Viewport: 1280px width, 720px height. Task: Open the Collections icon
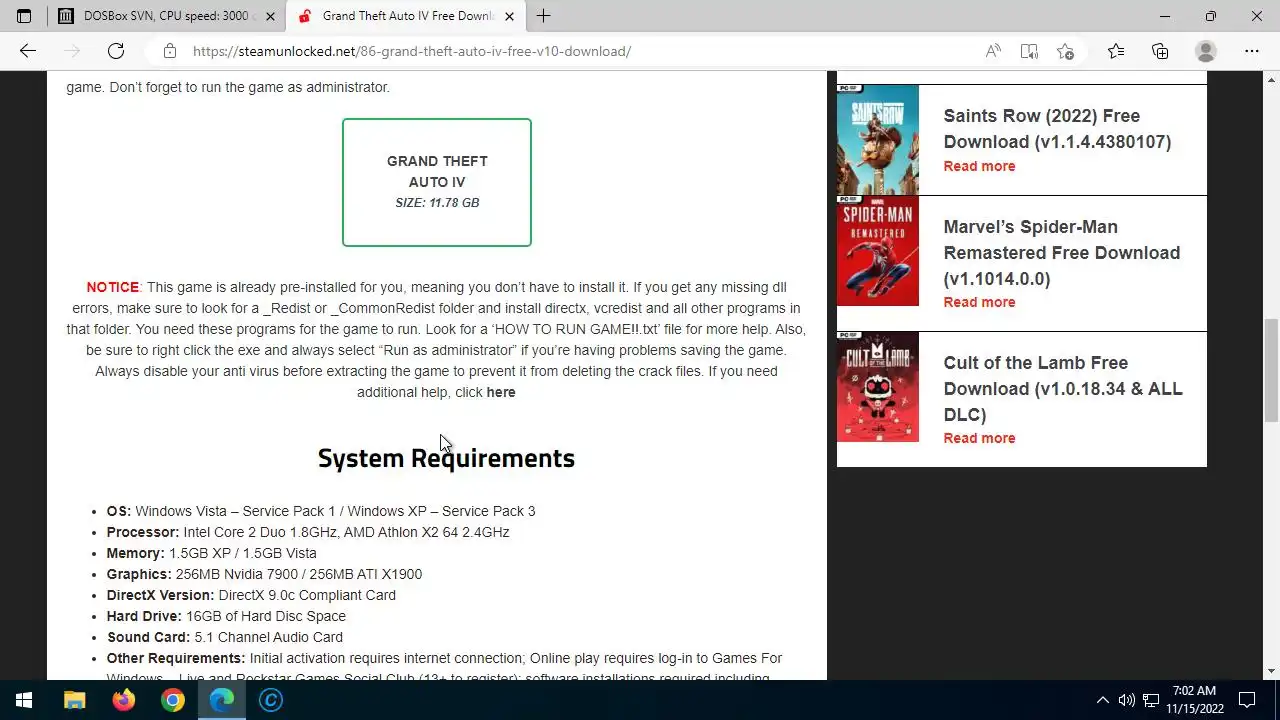click(x=1160, y=51)
